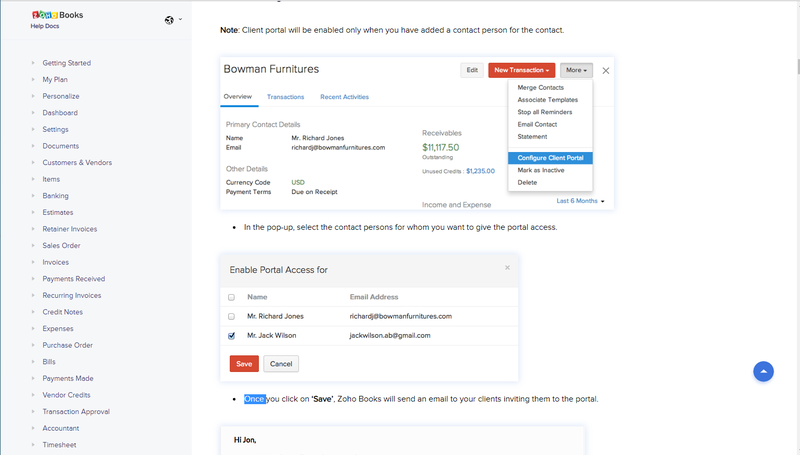Open the globe language selector
The height and width of the screenshot is (455, 800).
169,20
